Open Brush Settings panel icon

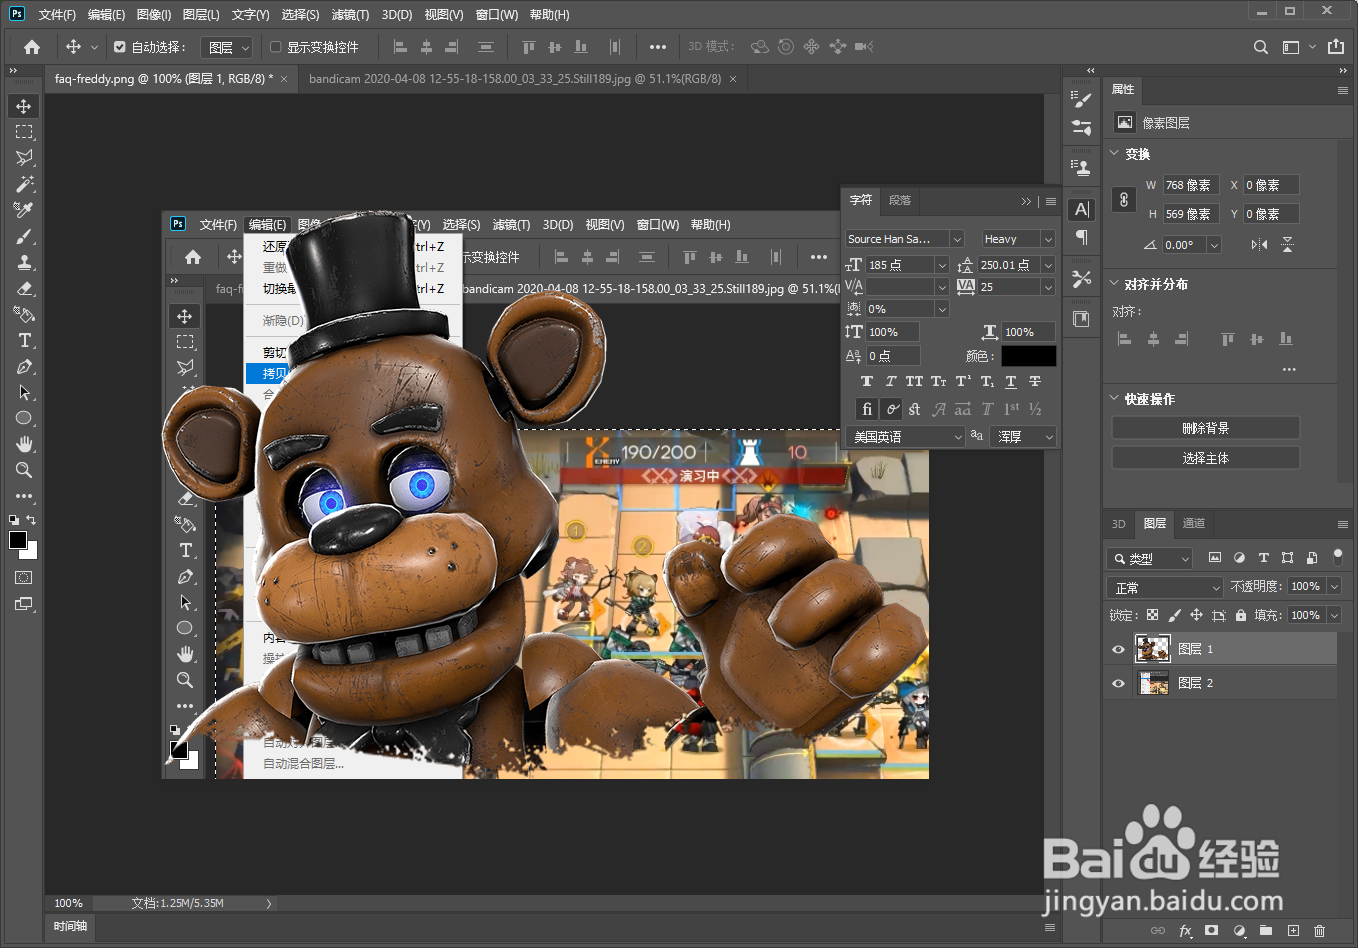pyautogui.click(x=1081, y=99)
